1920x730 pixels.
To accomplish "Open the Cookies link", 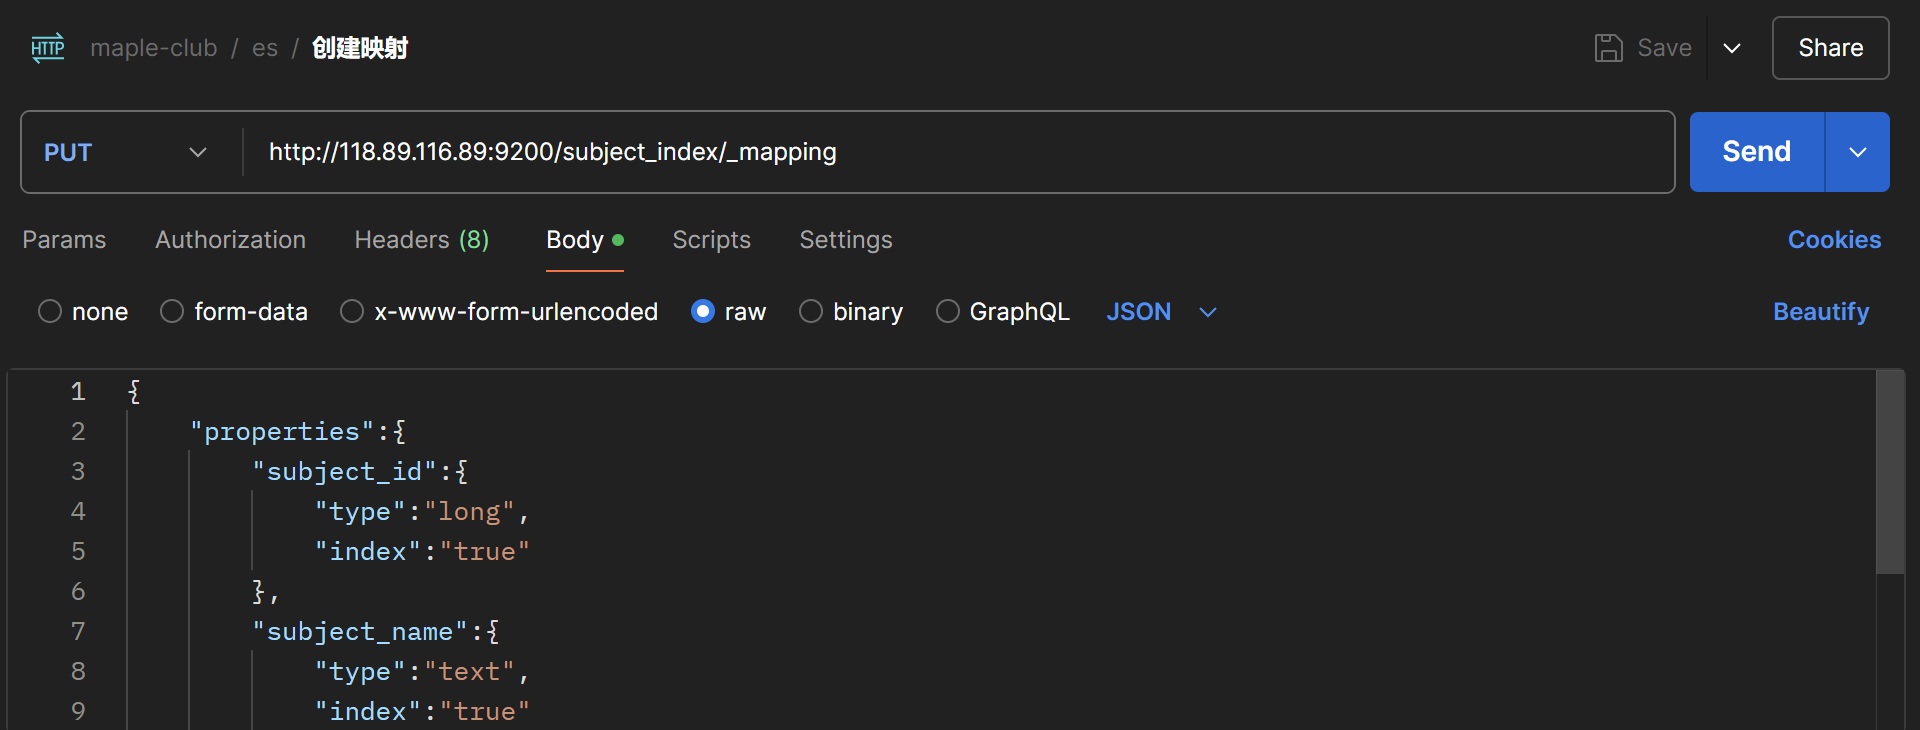I will tap(1834, 240).
